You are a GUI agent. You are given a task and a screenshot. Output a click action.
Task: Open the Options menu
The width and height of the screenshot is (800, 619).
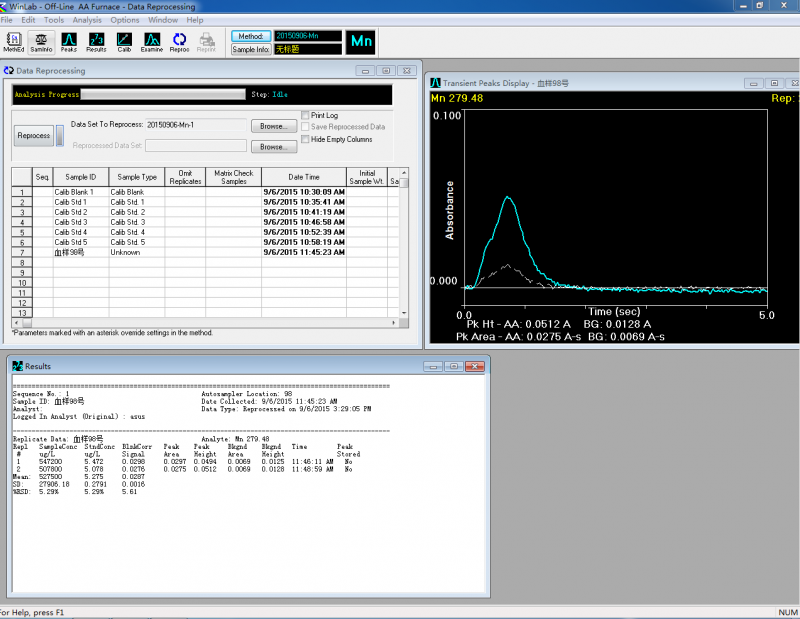tap(125, 20)
